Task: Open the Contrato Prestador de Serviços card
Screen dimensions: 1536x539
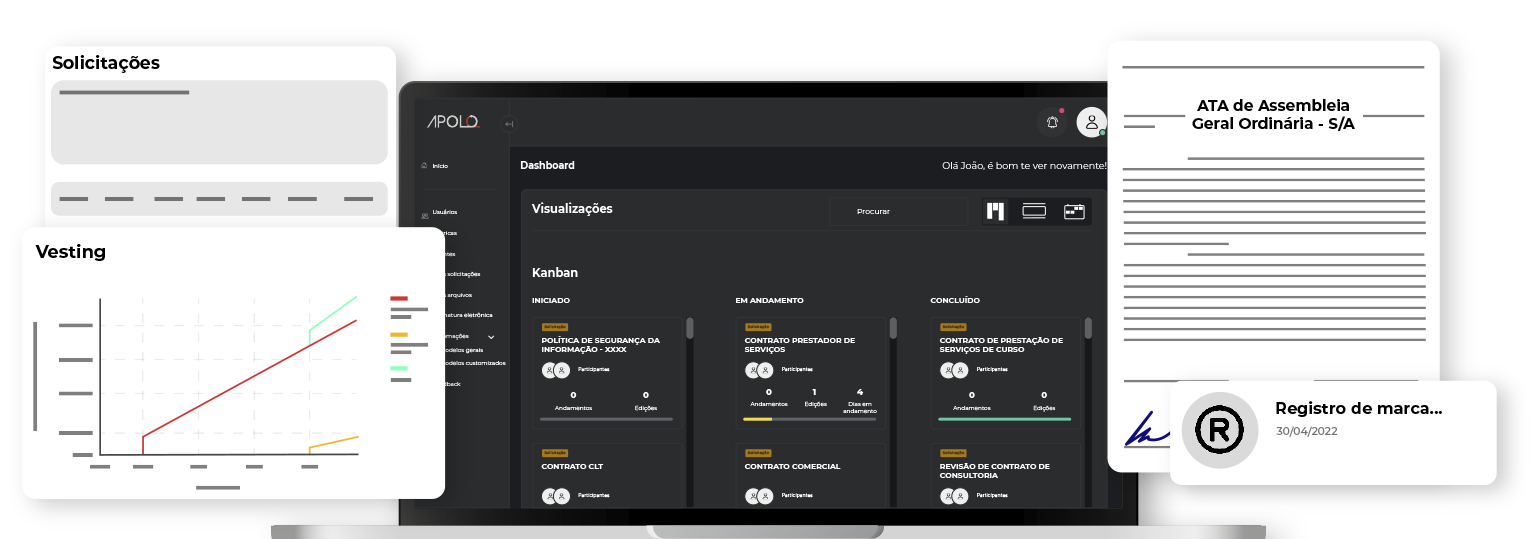Action: pyautogui.click(x=799, y=345)
